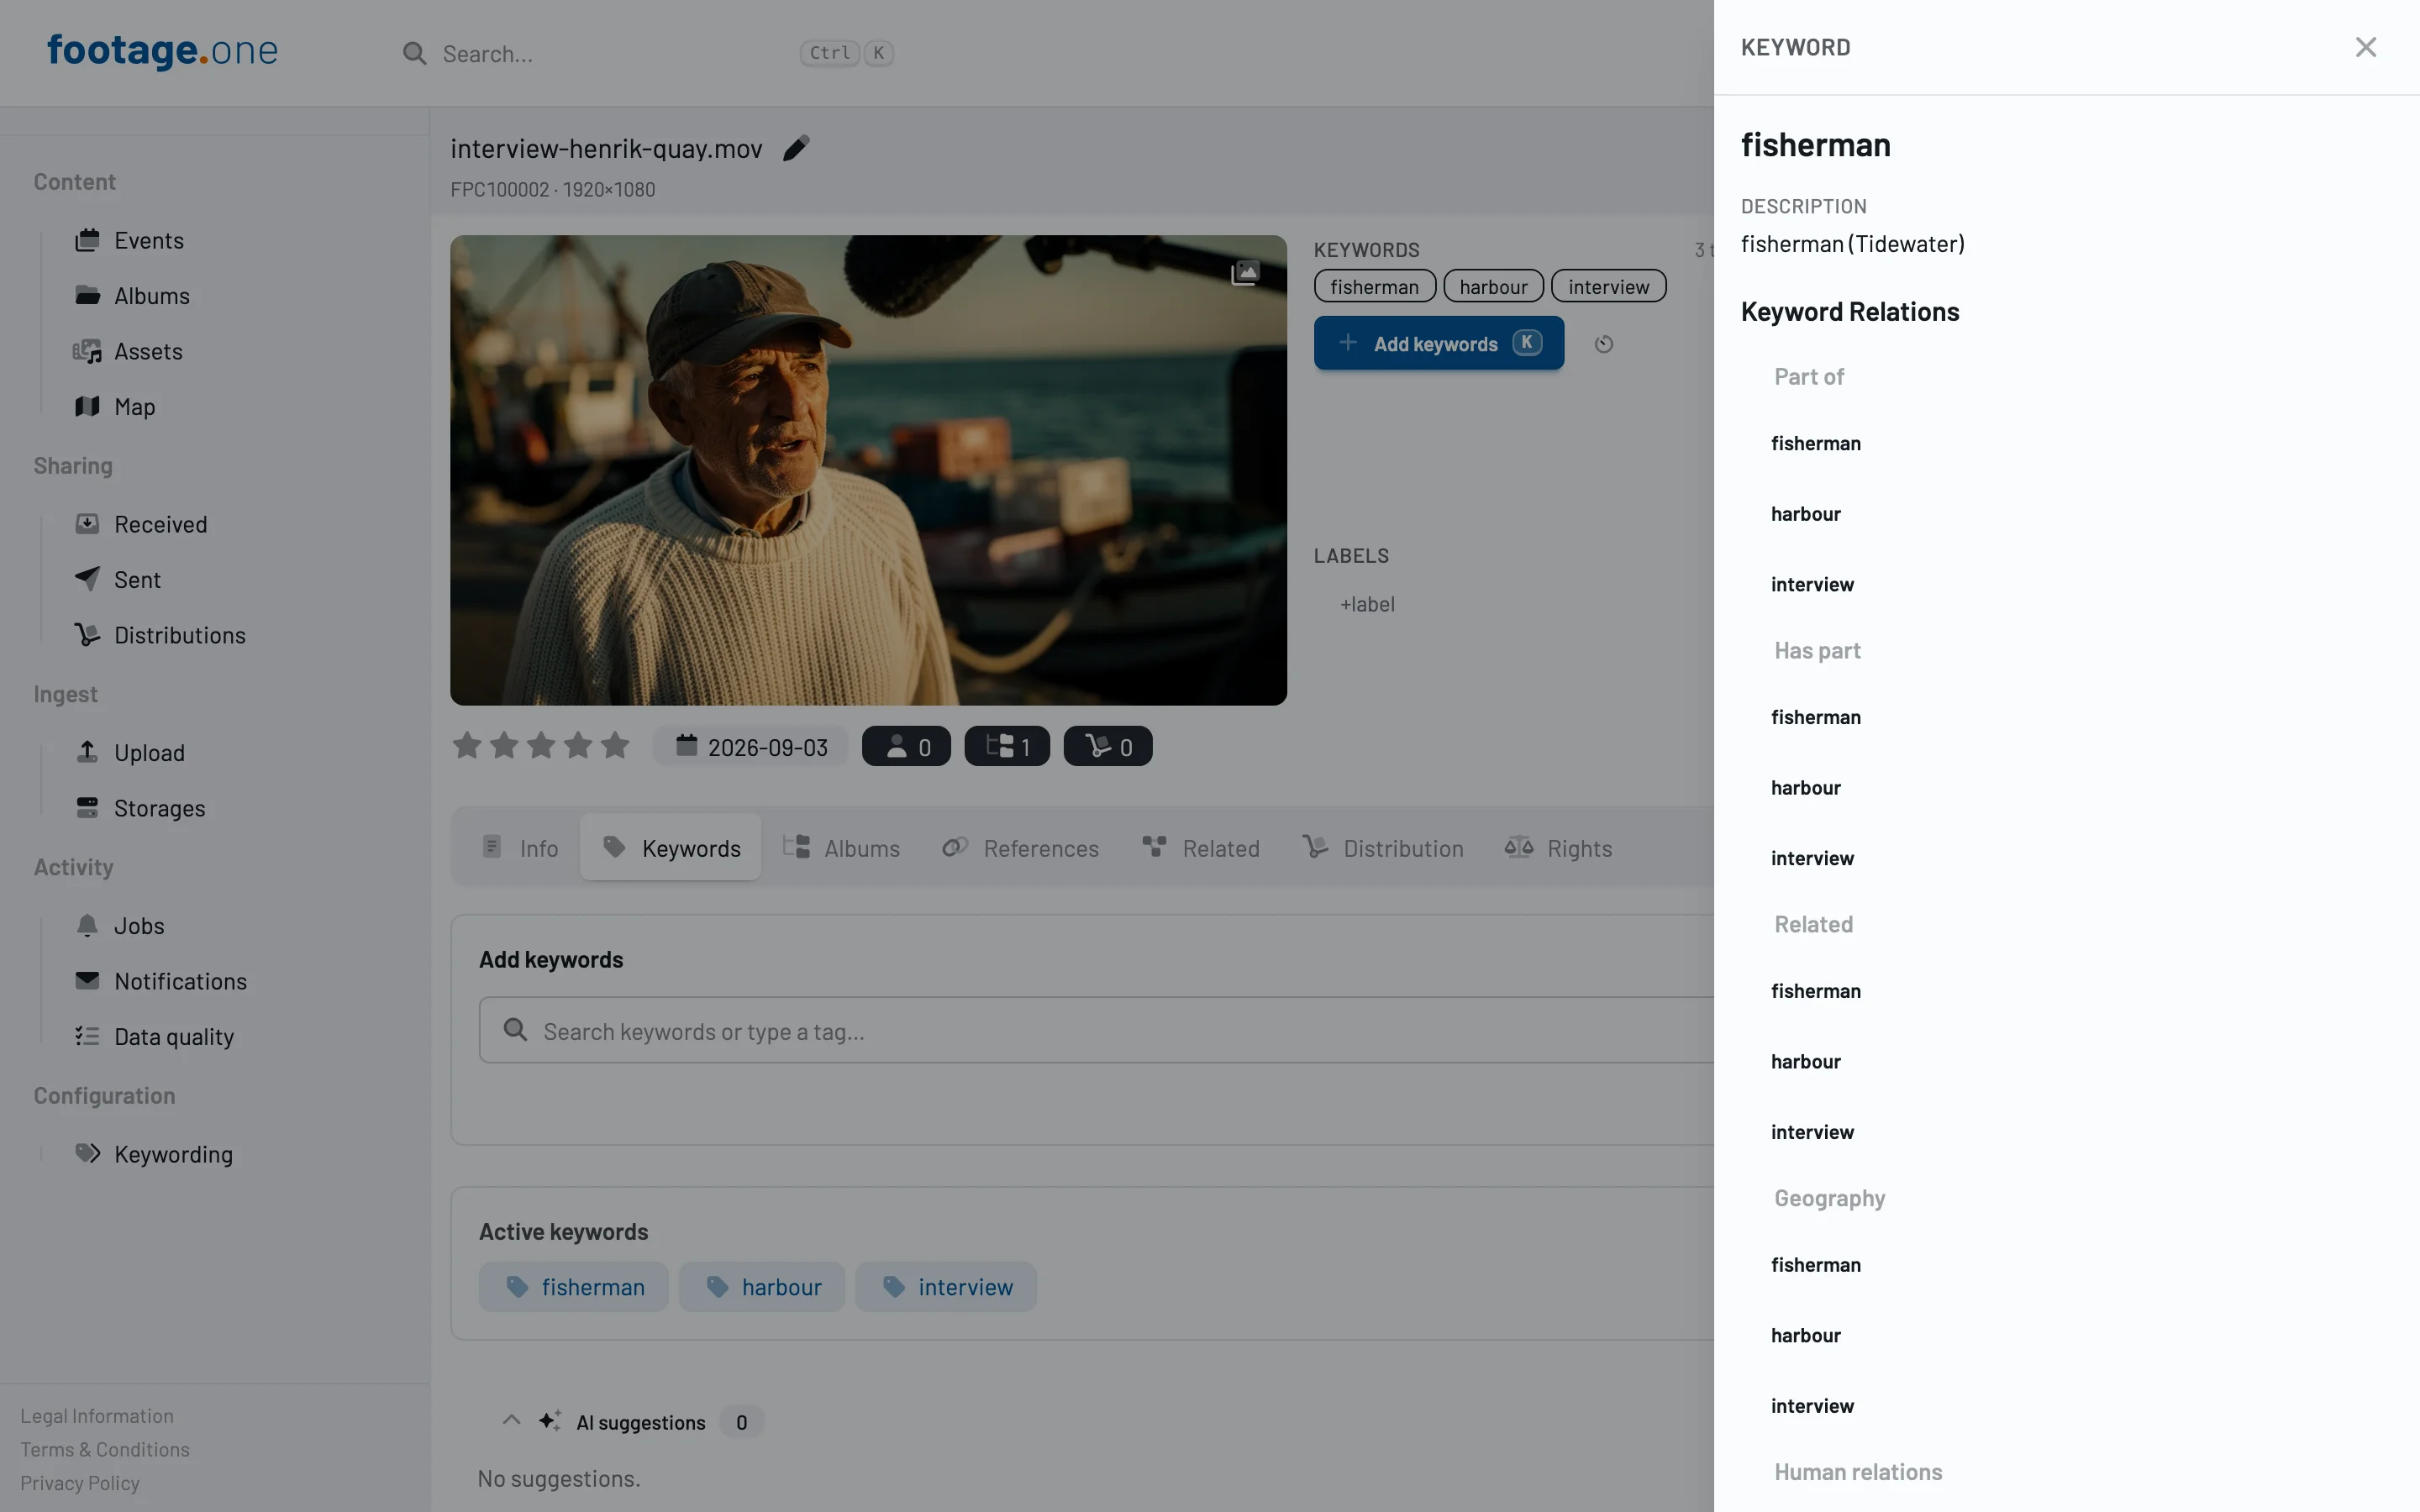Click the Upload arrow icon

(x=87, y=752)
